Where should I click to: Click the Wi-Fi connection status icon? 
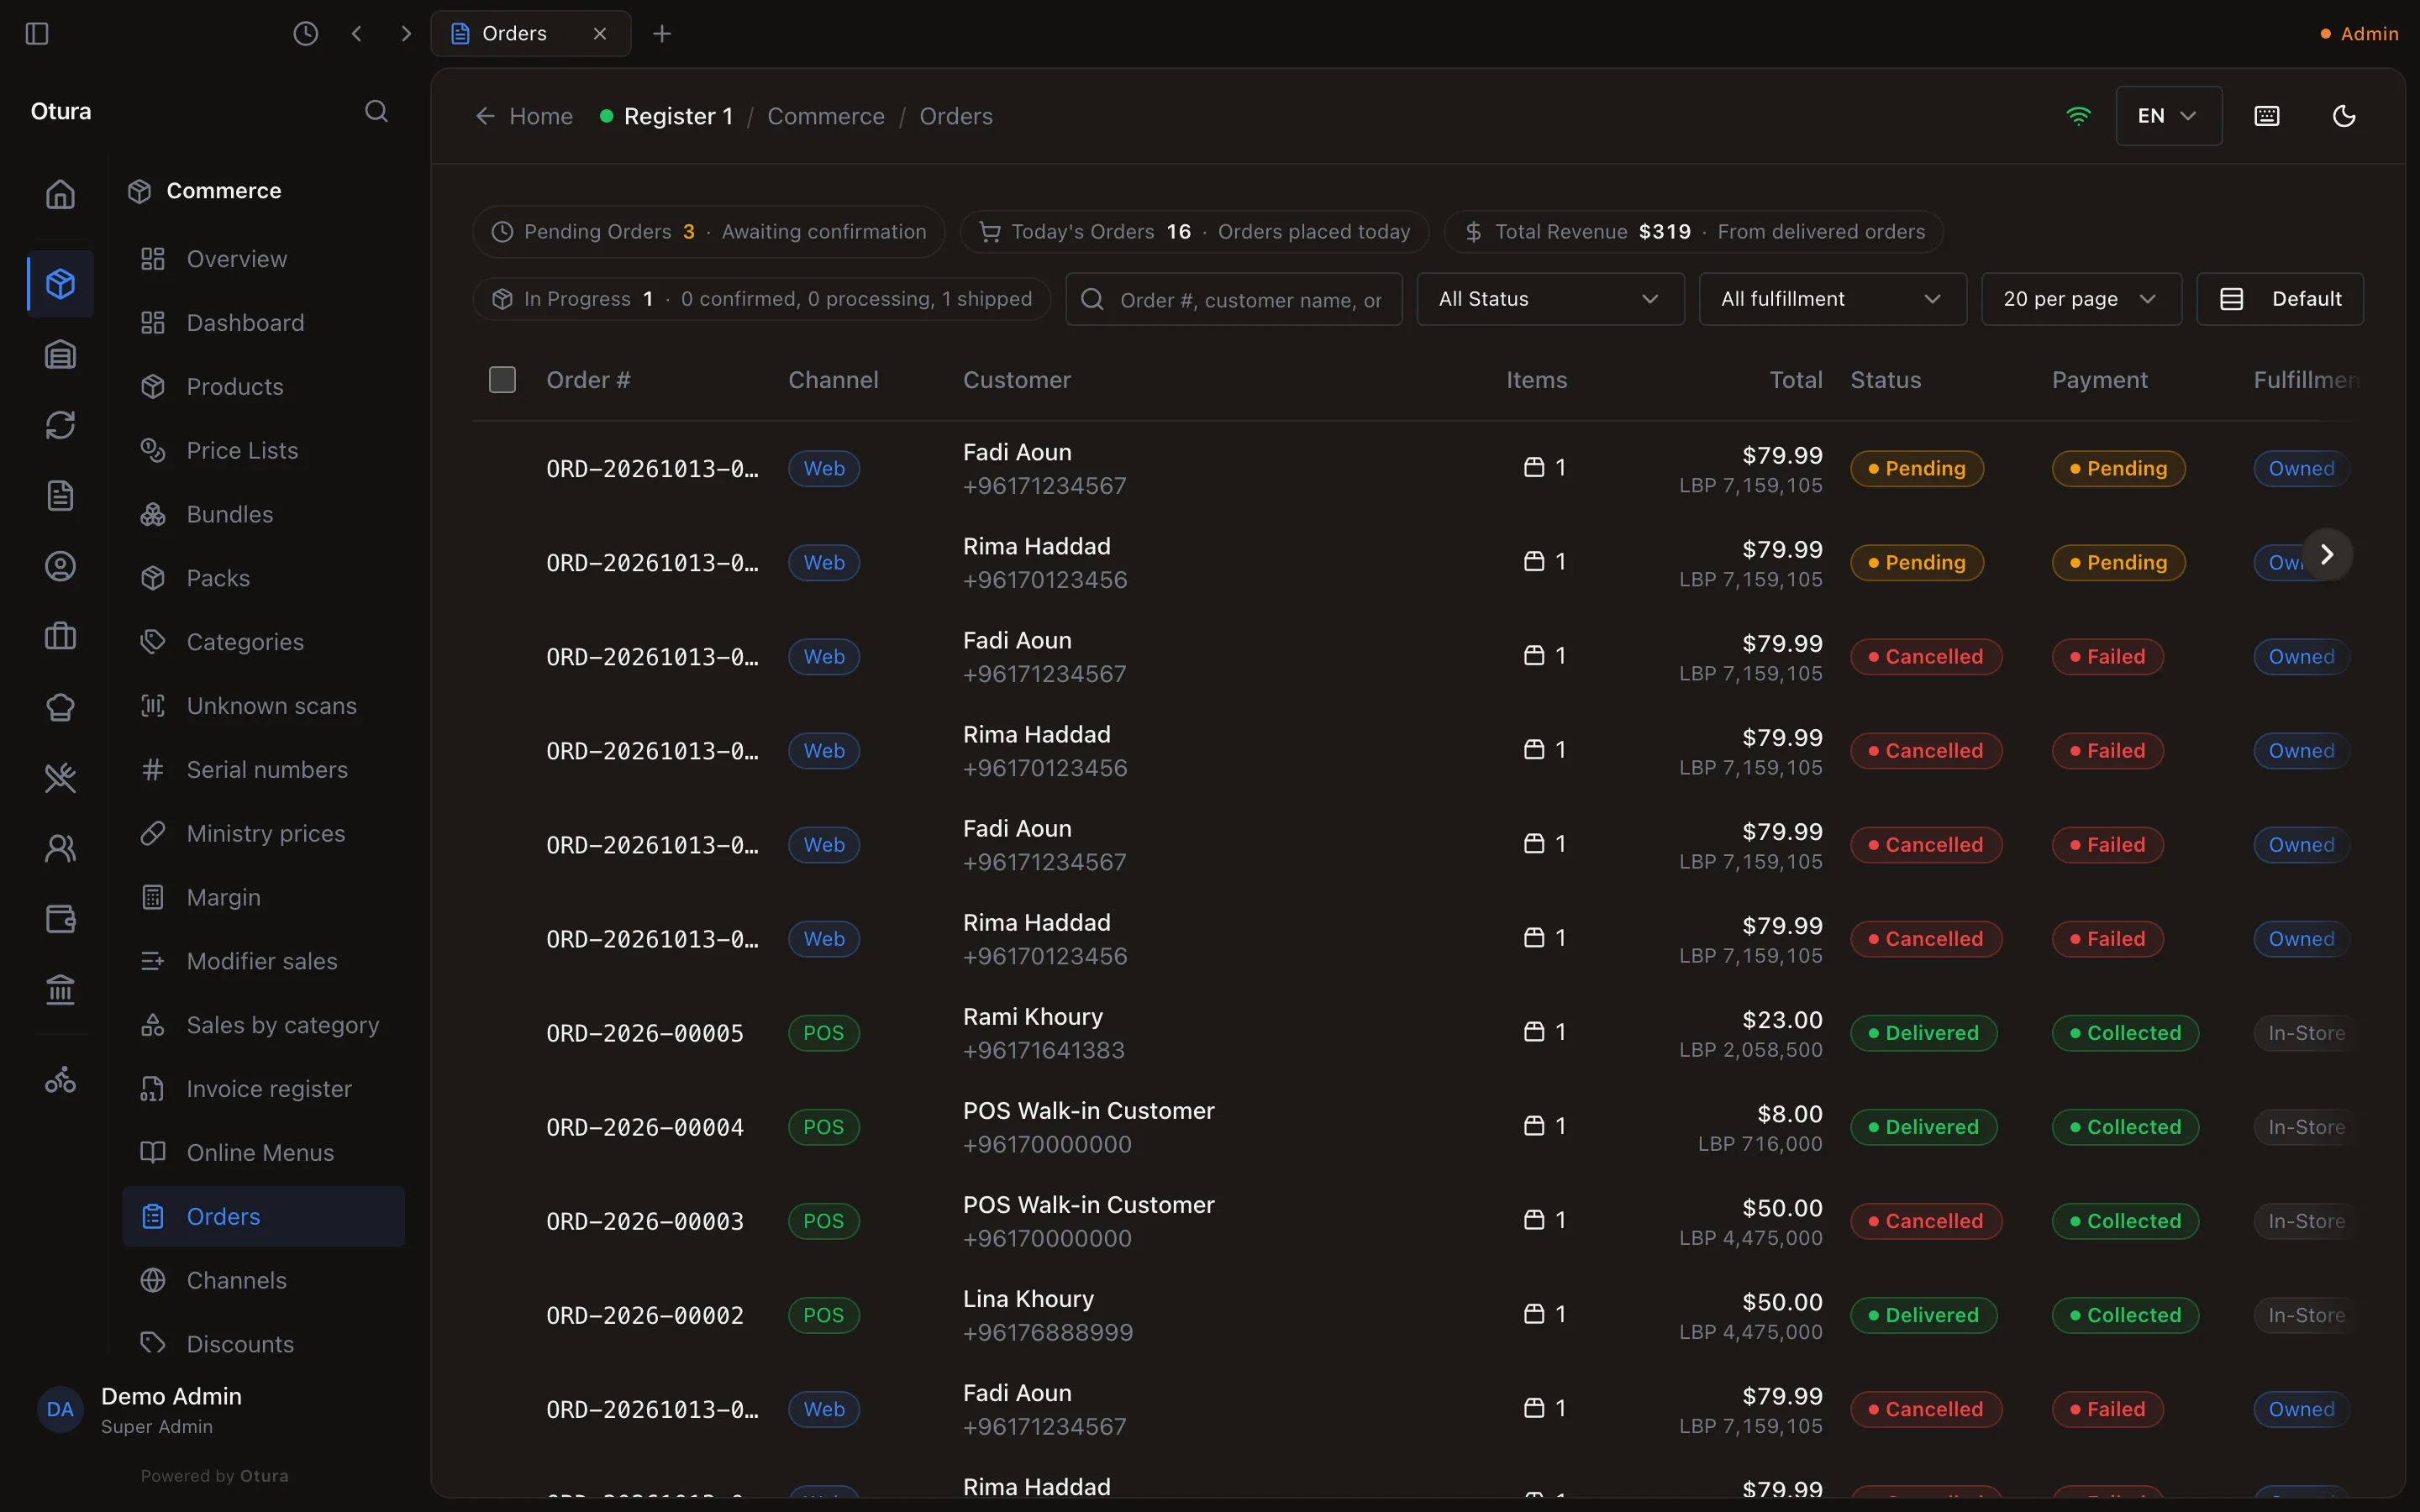2078,116
